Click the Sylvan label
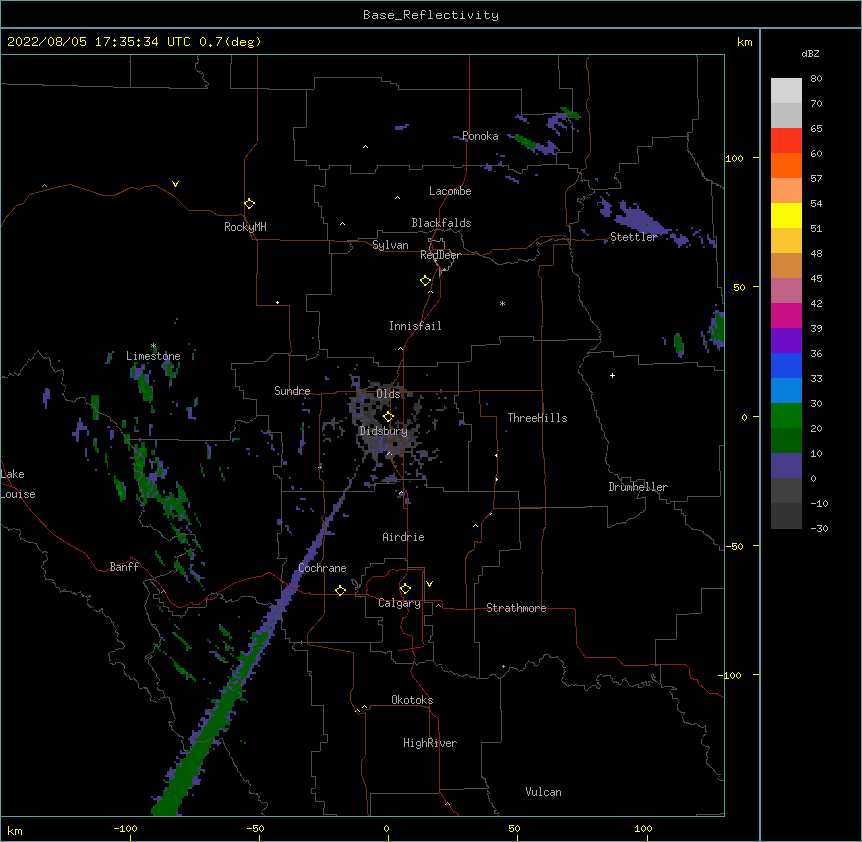Image resolution: width=862 pixels, height=842 pixels. point(390,245)
